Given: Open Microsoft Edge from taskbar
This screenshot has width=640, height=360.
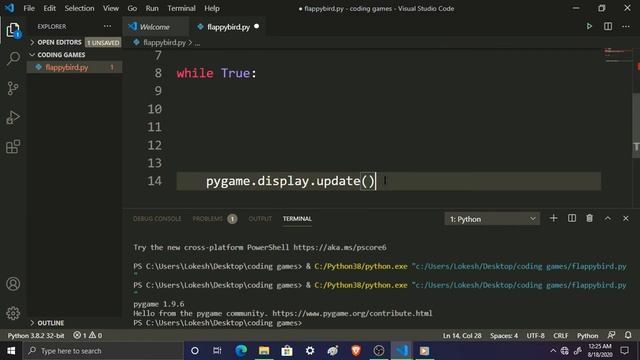Looking at the screenshot, I should [x=241, y=351].
